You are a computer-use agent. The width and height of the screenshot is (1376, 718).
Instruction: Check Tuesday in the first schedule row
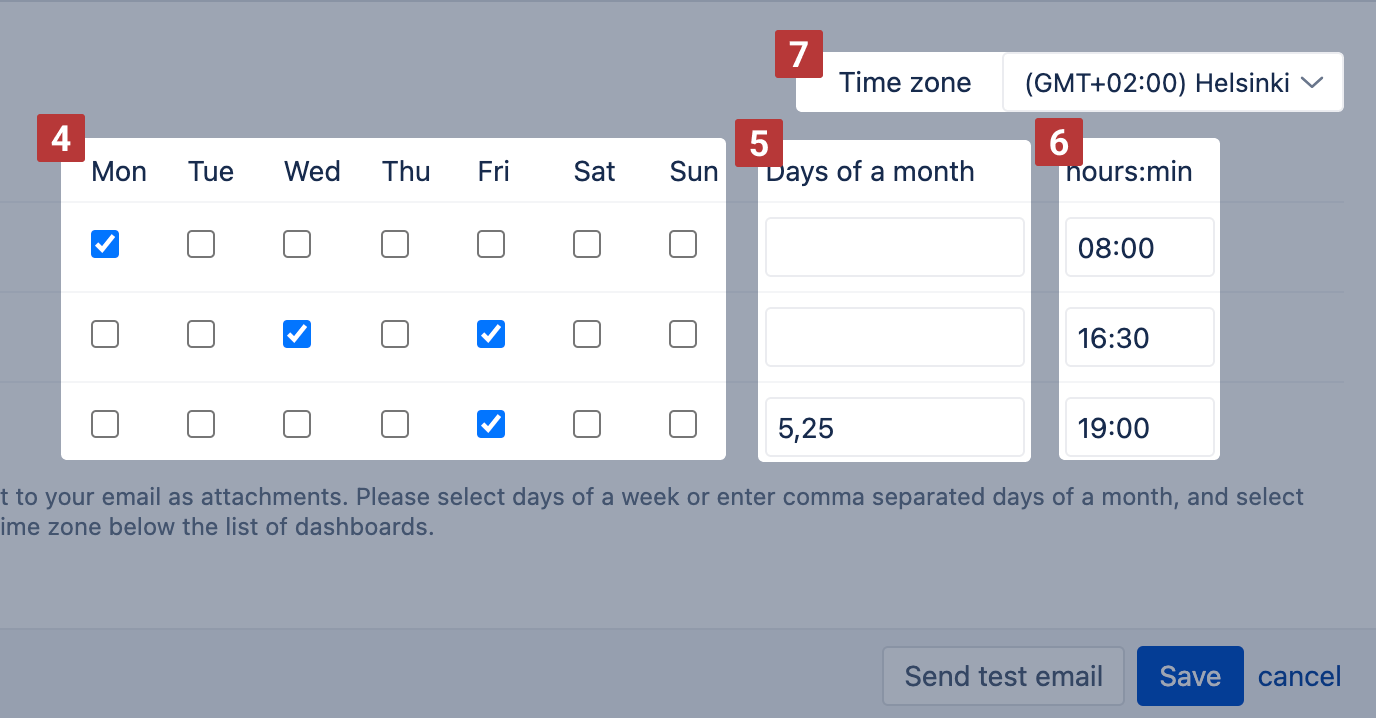[x=200, y=244]
